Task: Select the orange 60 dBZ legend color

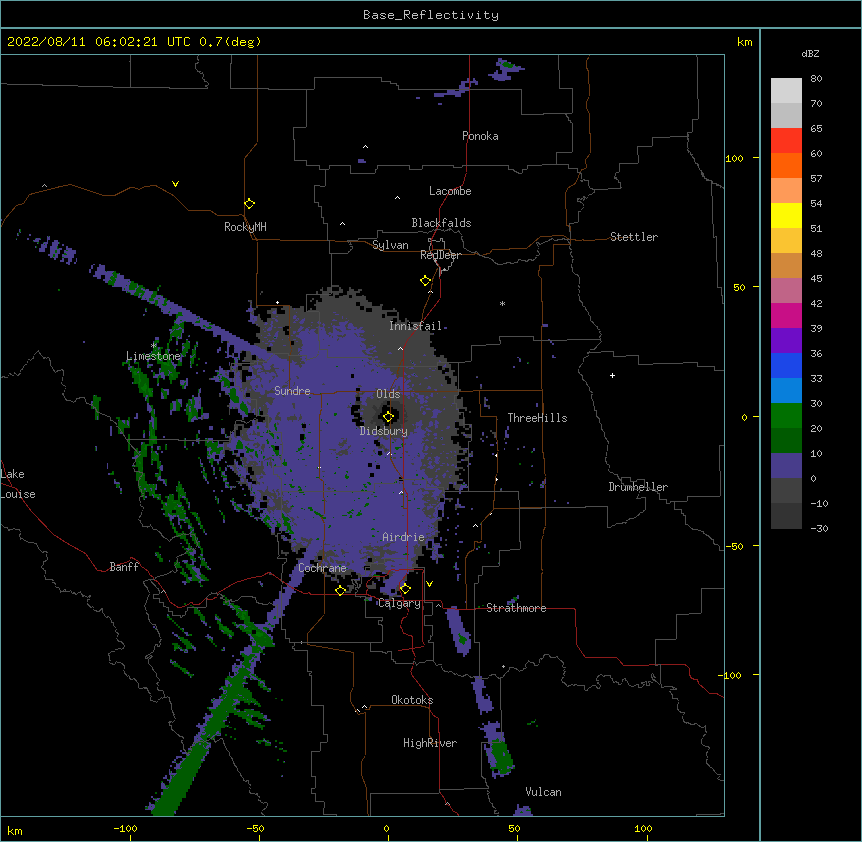Action: [786, 165]
